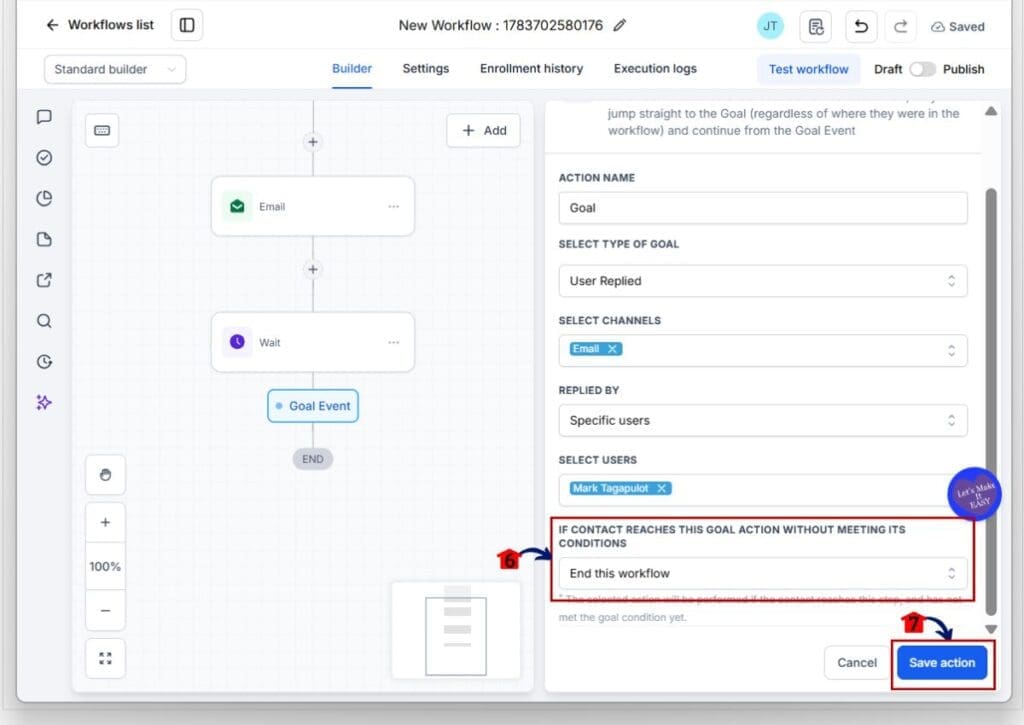1024x725 pixels.
Task: Zoom out the canvas
Action: (105, 611)
